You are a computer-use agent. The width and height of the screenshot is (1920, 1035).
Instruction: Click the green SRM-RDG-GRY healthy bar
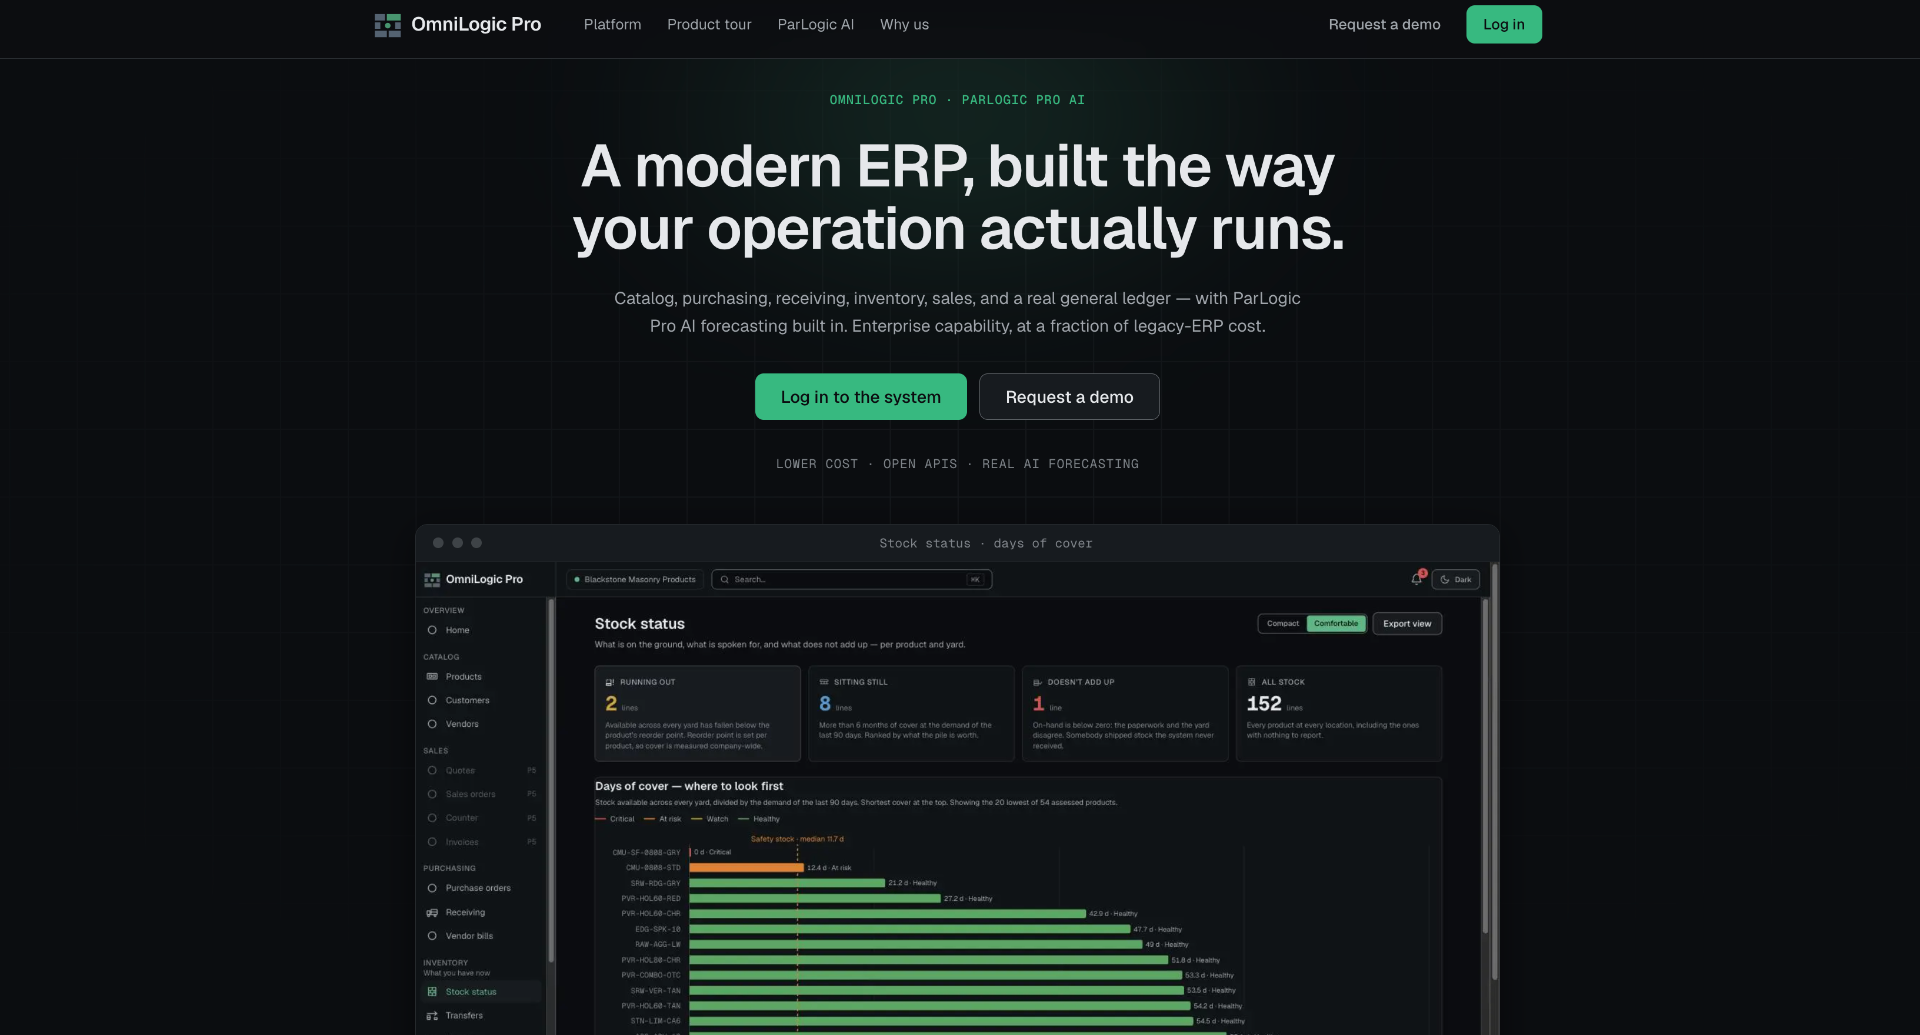click(787, 883)
